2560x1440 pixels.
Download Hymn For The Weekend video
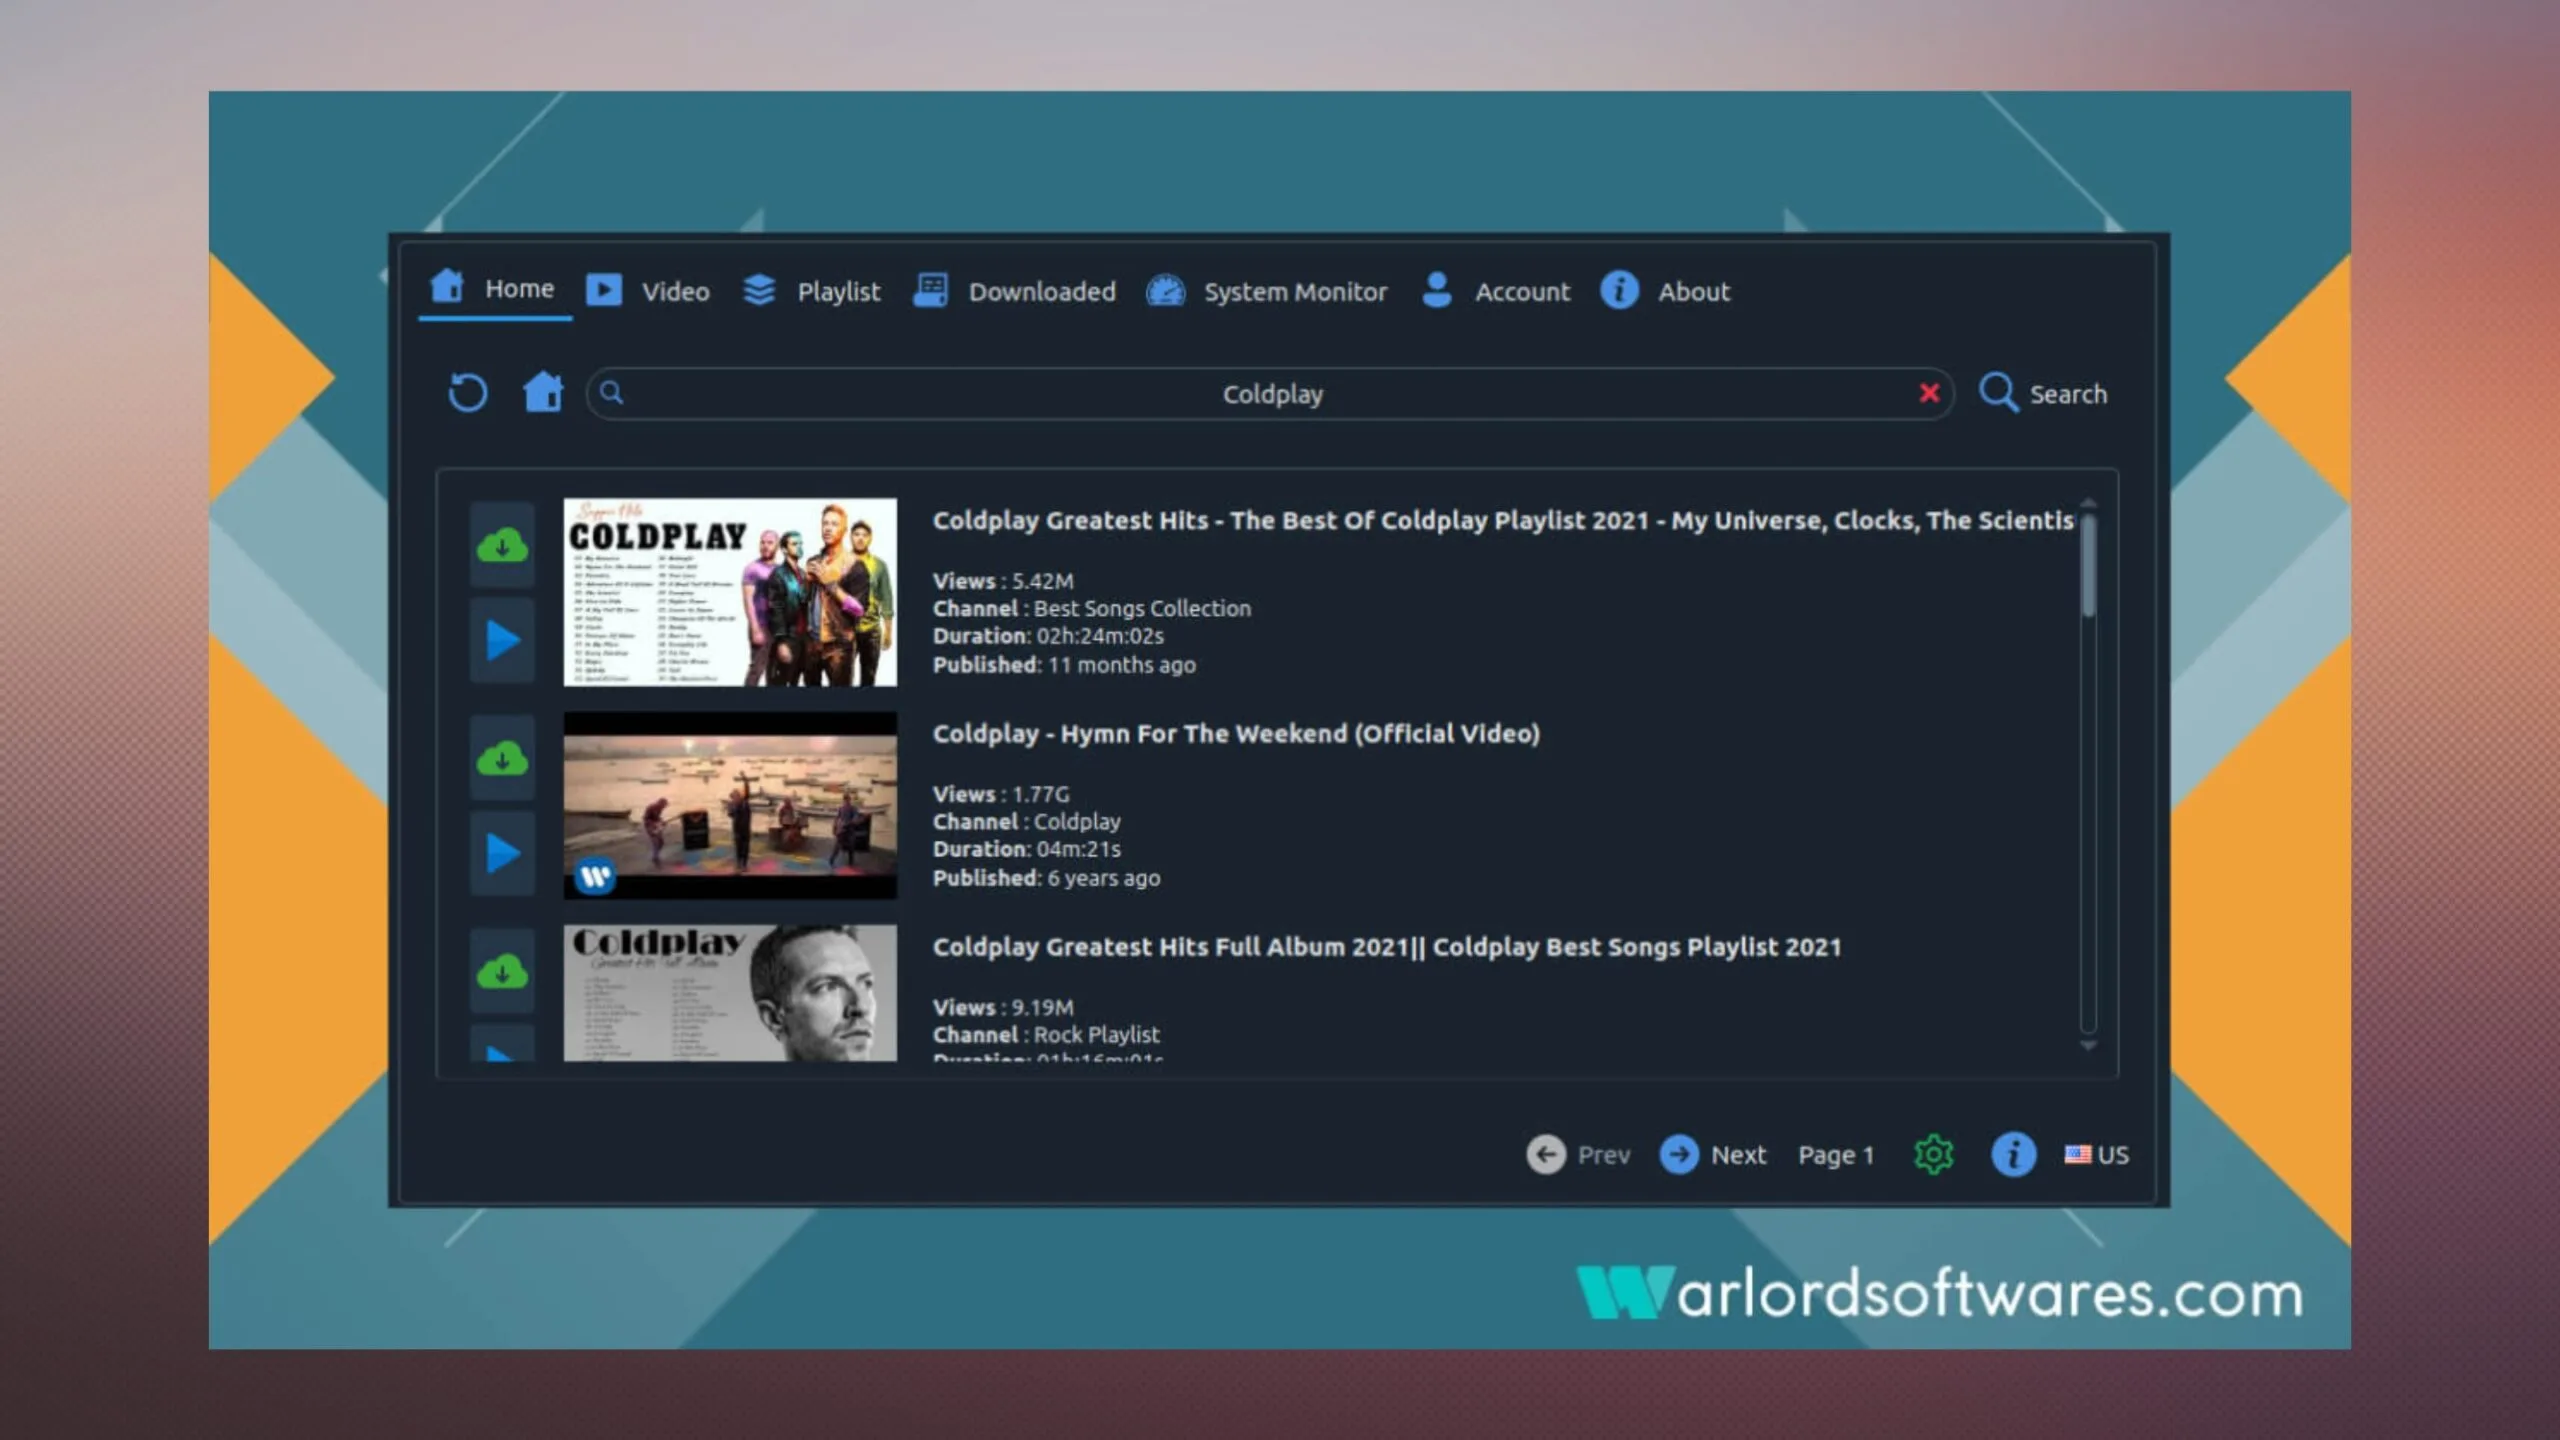(502, 759)
